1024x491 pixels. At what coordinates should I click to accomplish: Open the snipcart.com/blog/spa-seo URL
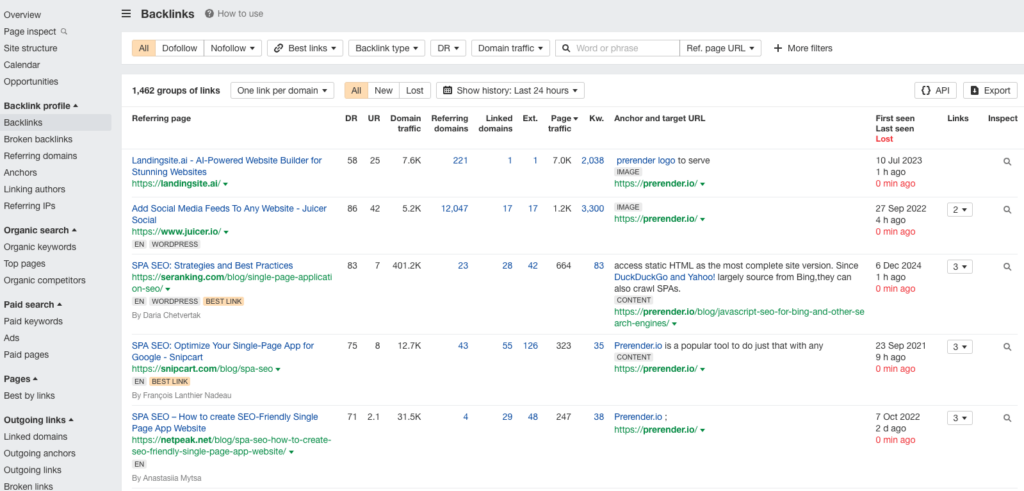point(202,369)
